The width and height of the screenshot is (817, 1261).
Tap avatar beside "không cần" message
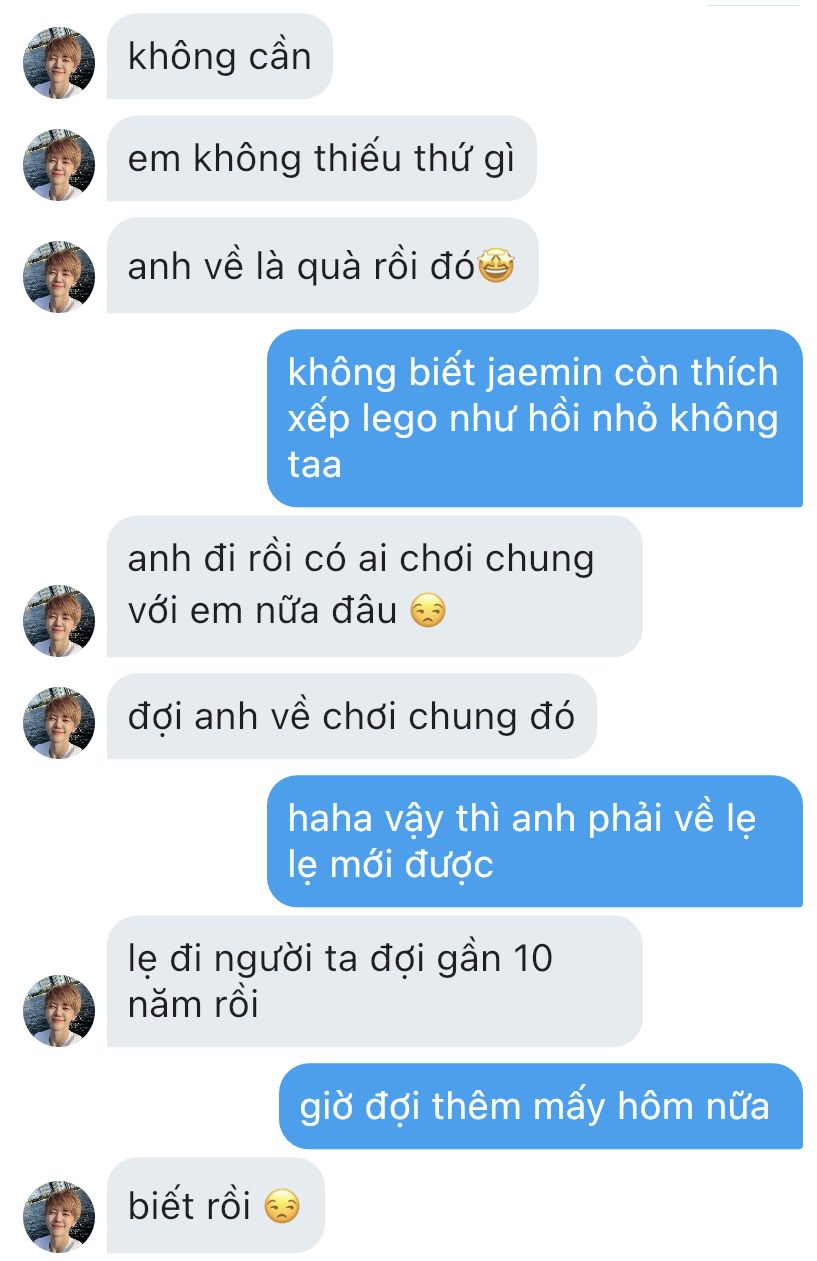tap(59, 63)
